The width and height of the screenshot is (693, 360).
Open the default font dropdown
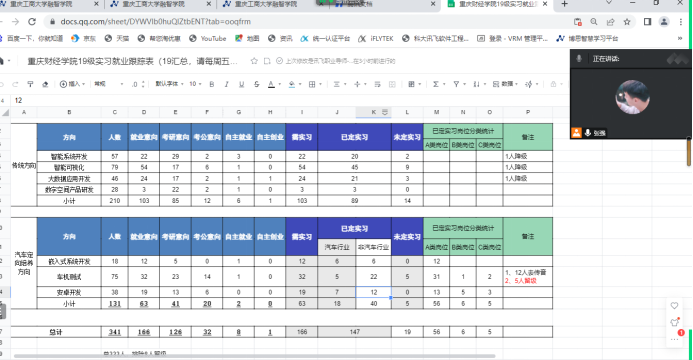pos(169,84)
